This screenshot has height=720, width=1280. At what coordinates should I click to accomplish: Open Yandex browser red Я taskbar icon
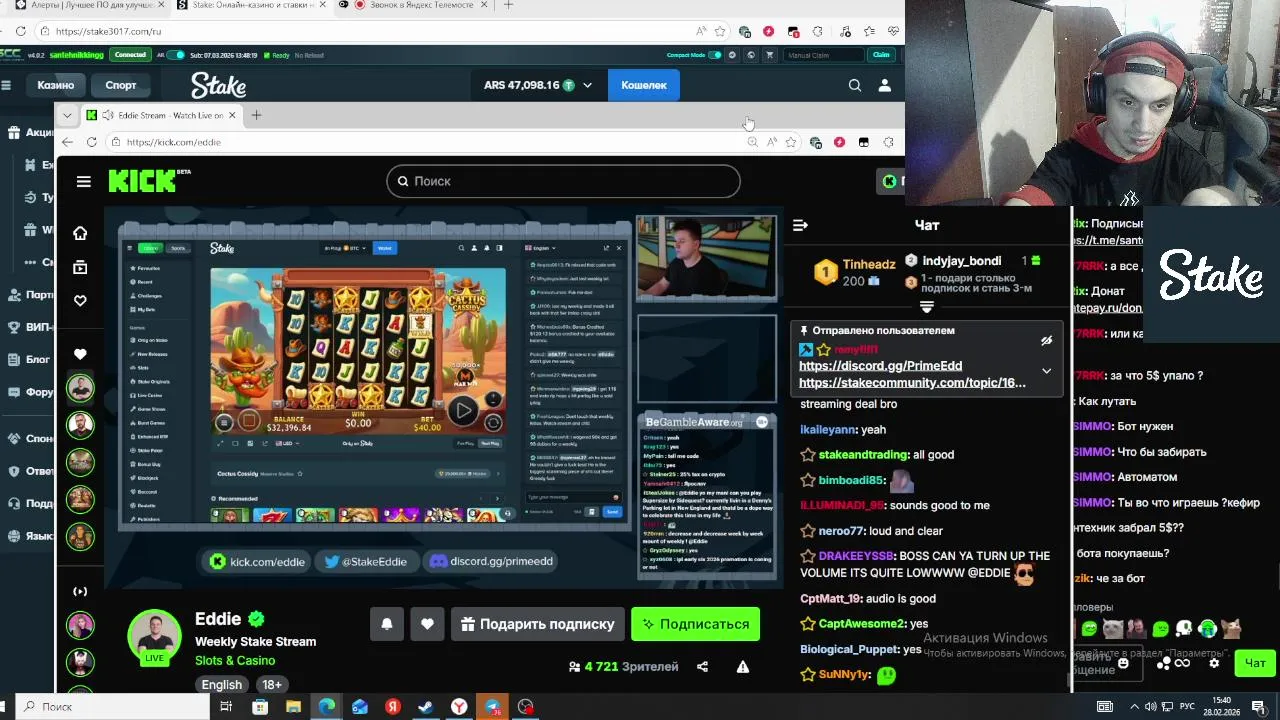[x=393, y=707]
